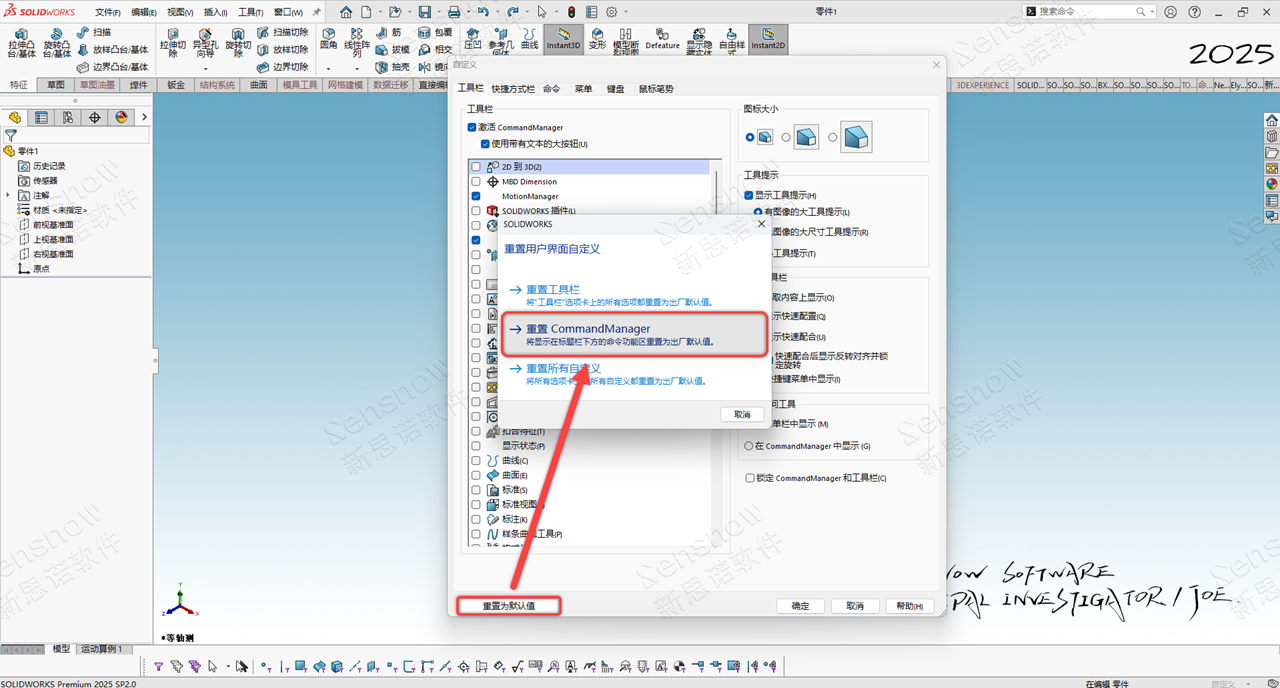Click the traffic light rebuild icon

(x=571, y=12)
